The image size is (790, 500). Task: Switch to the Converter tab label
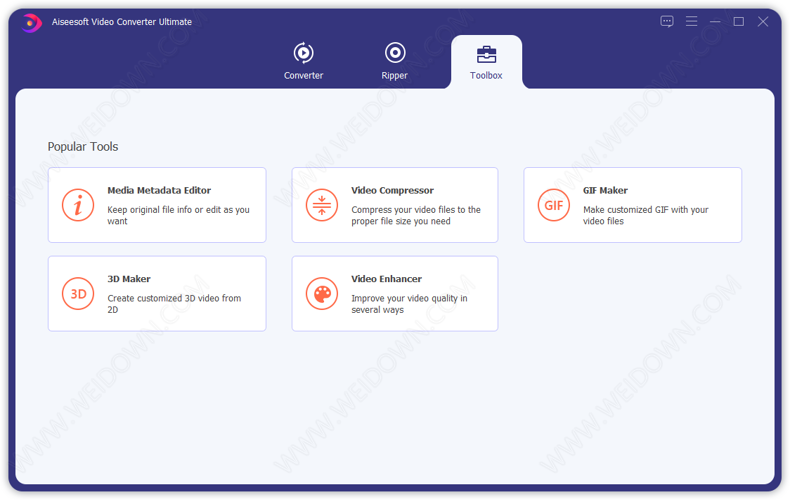pyautogui.click(x=303, y=76)
